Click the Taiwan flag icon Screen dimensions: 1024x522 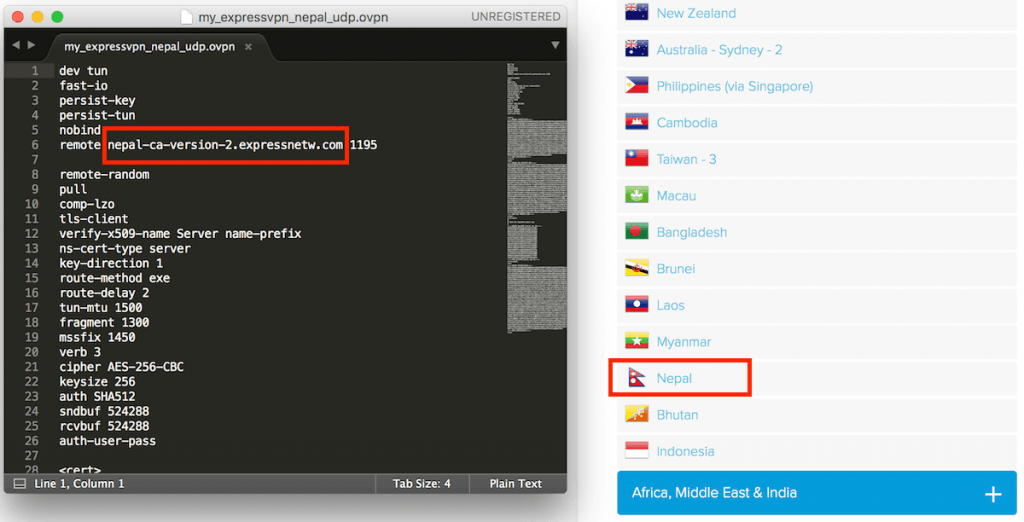point(636,159)
